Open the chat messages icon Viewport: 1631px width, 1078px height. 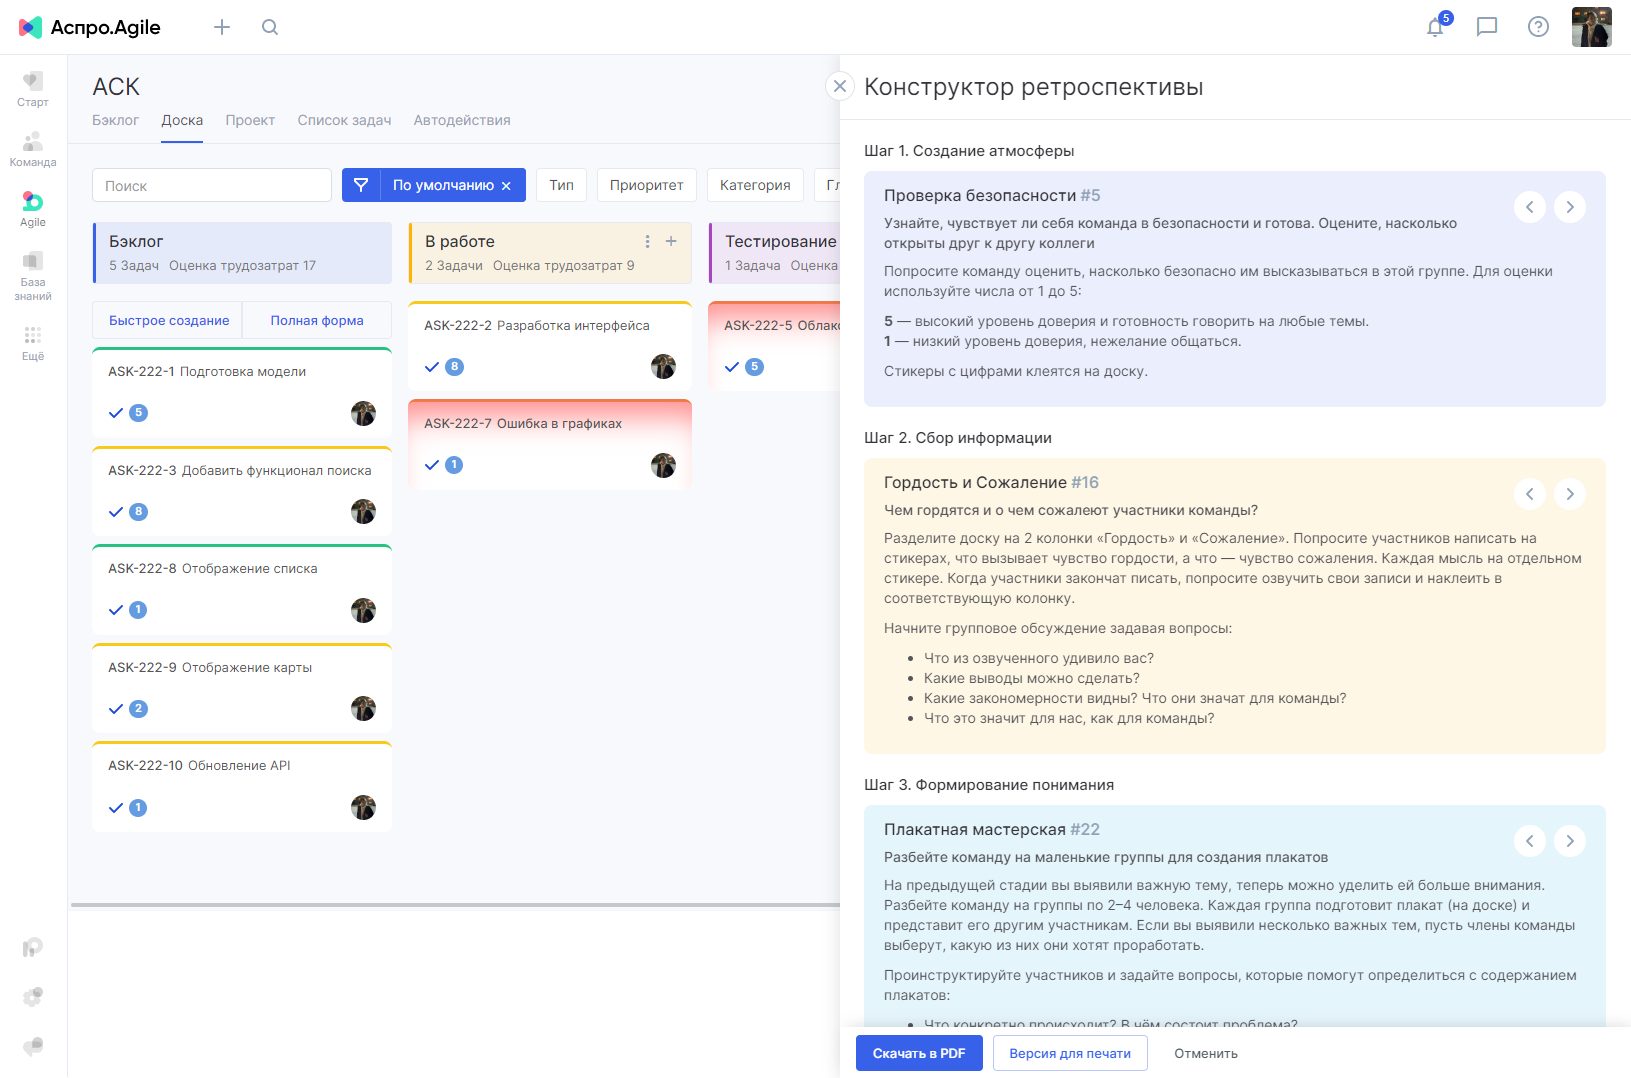tap(1487, 27)
